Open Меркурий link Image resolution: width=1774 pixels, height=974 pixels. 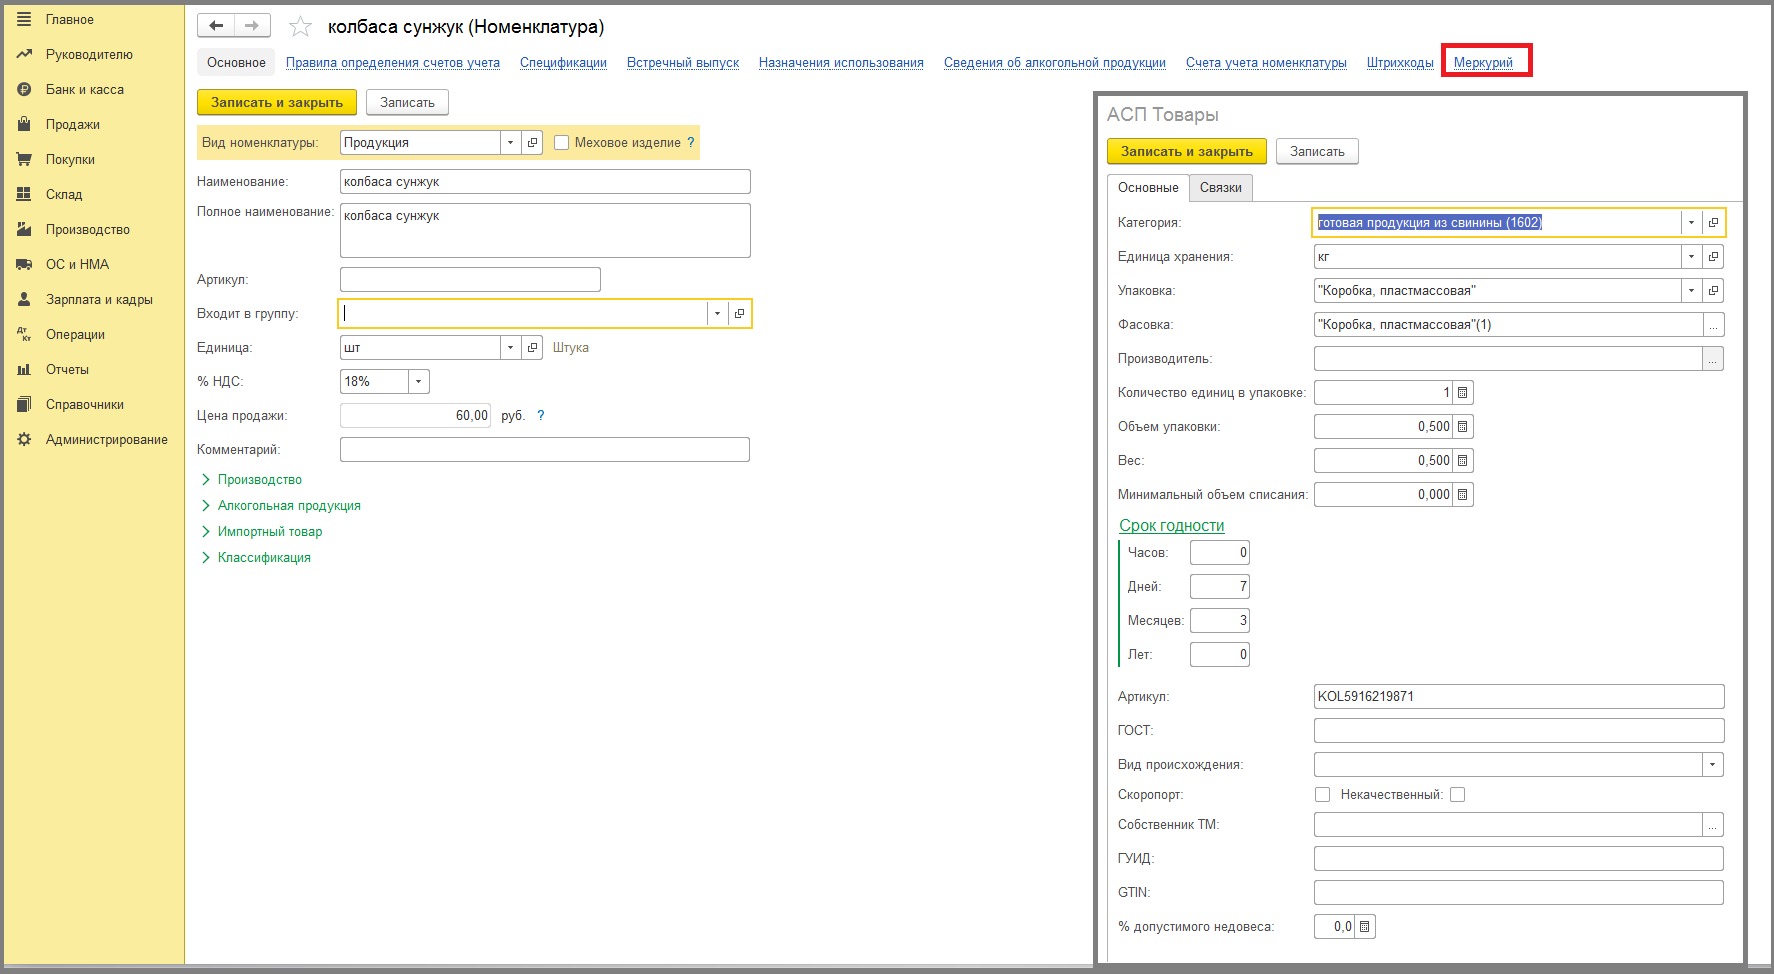(1483, 62)
